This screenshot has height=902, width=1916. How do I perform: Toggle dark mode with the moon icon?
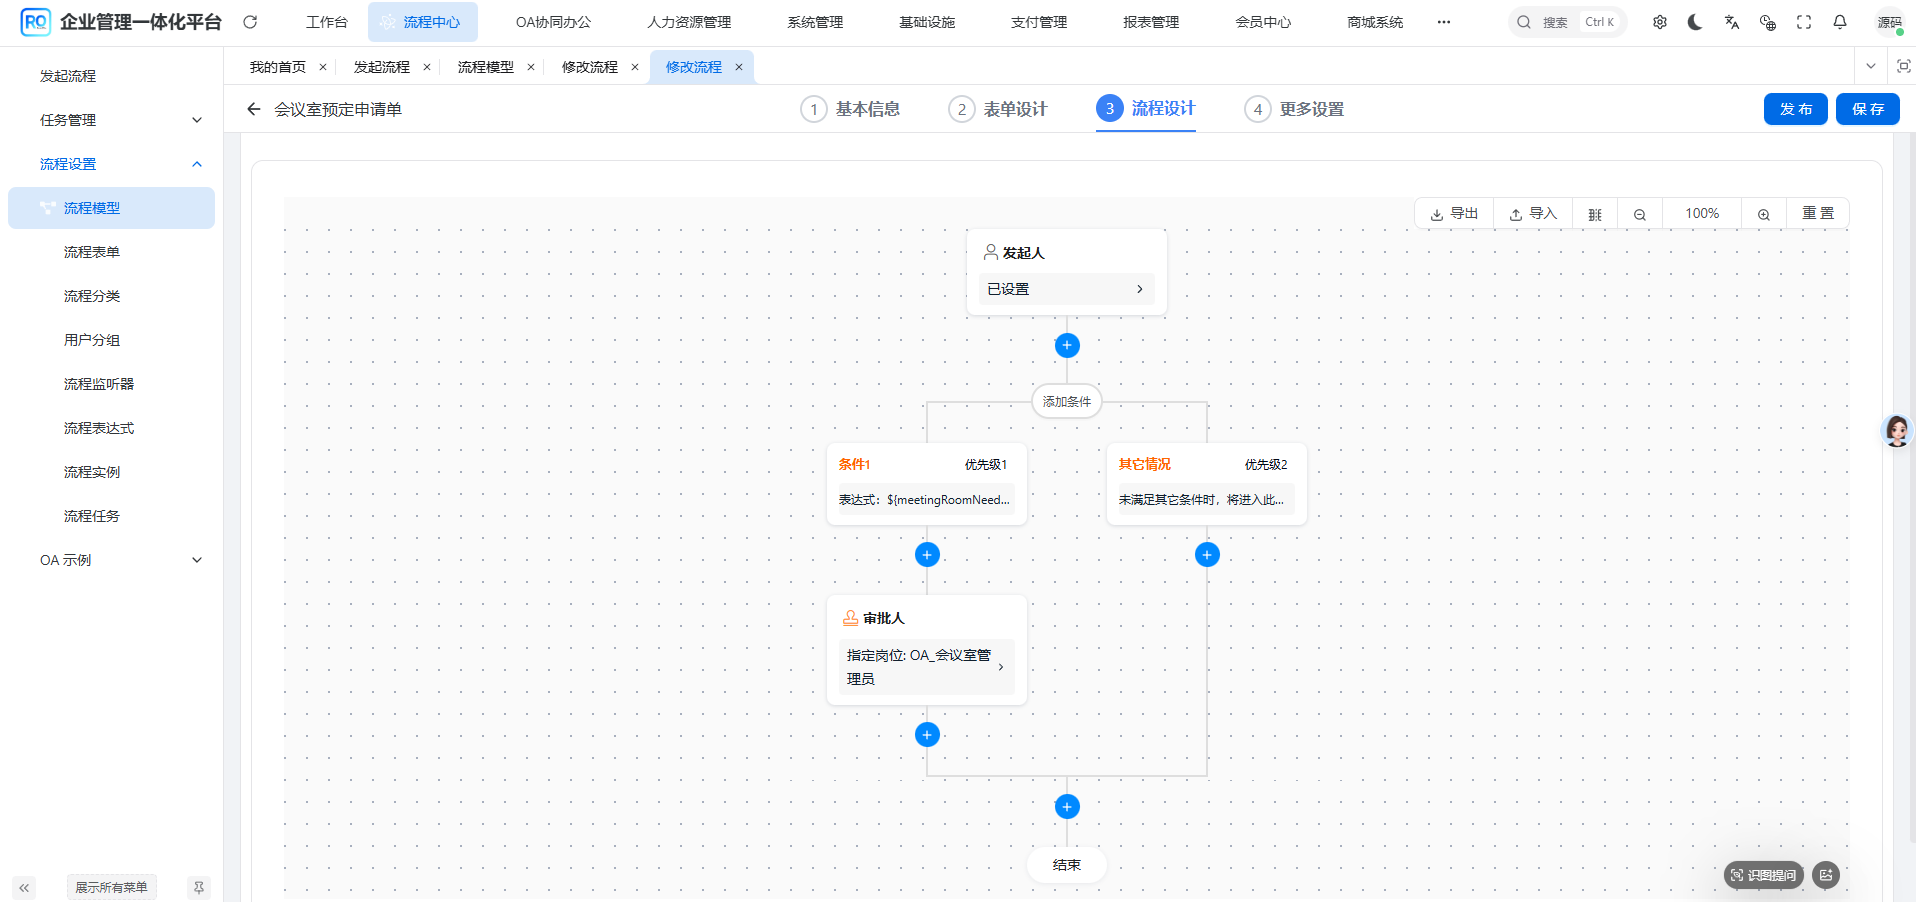click(1695, 21)
